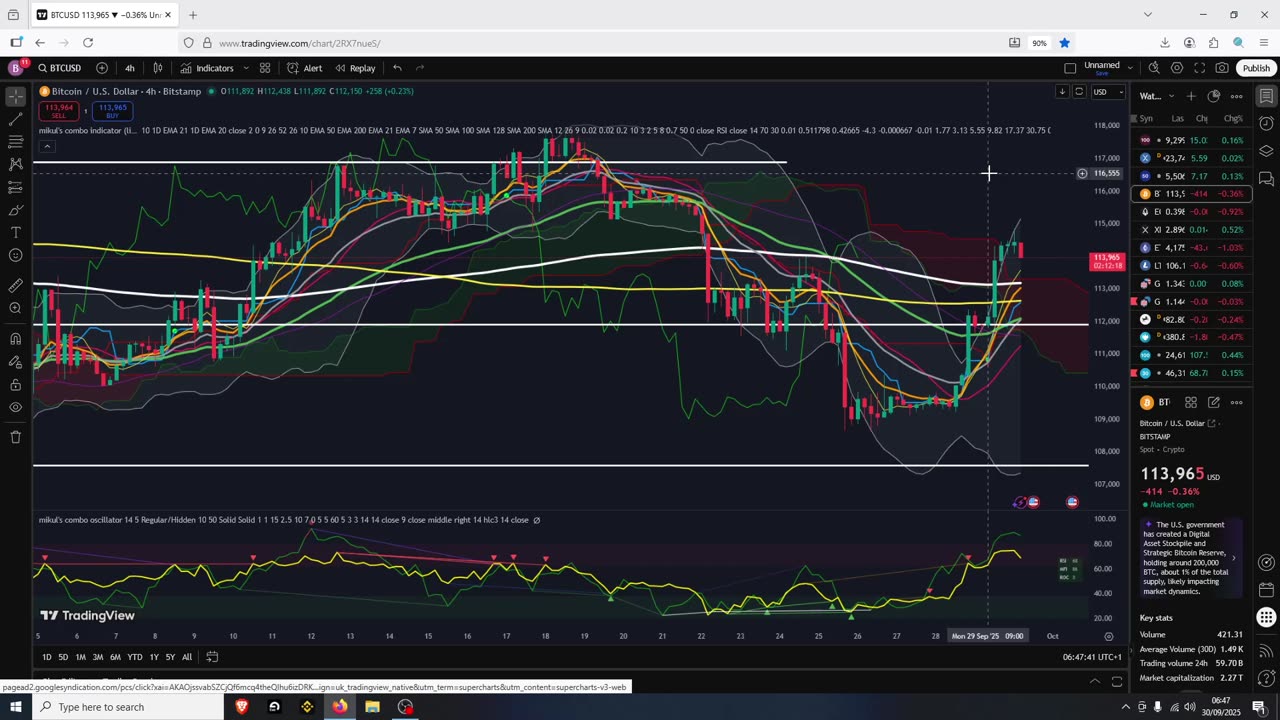1280x720 pixels.
Task: Select the 1D date range
Action: coord(47,657)
